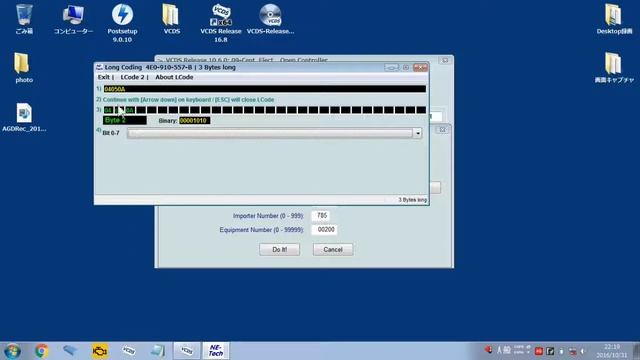Select byte 0A in the byte row

pos(130,110)
